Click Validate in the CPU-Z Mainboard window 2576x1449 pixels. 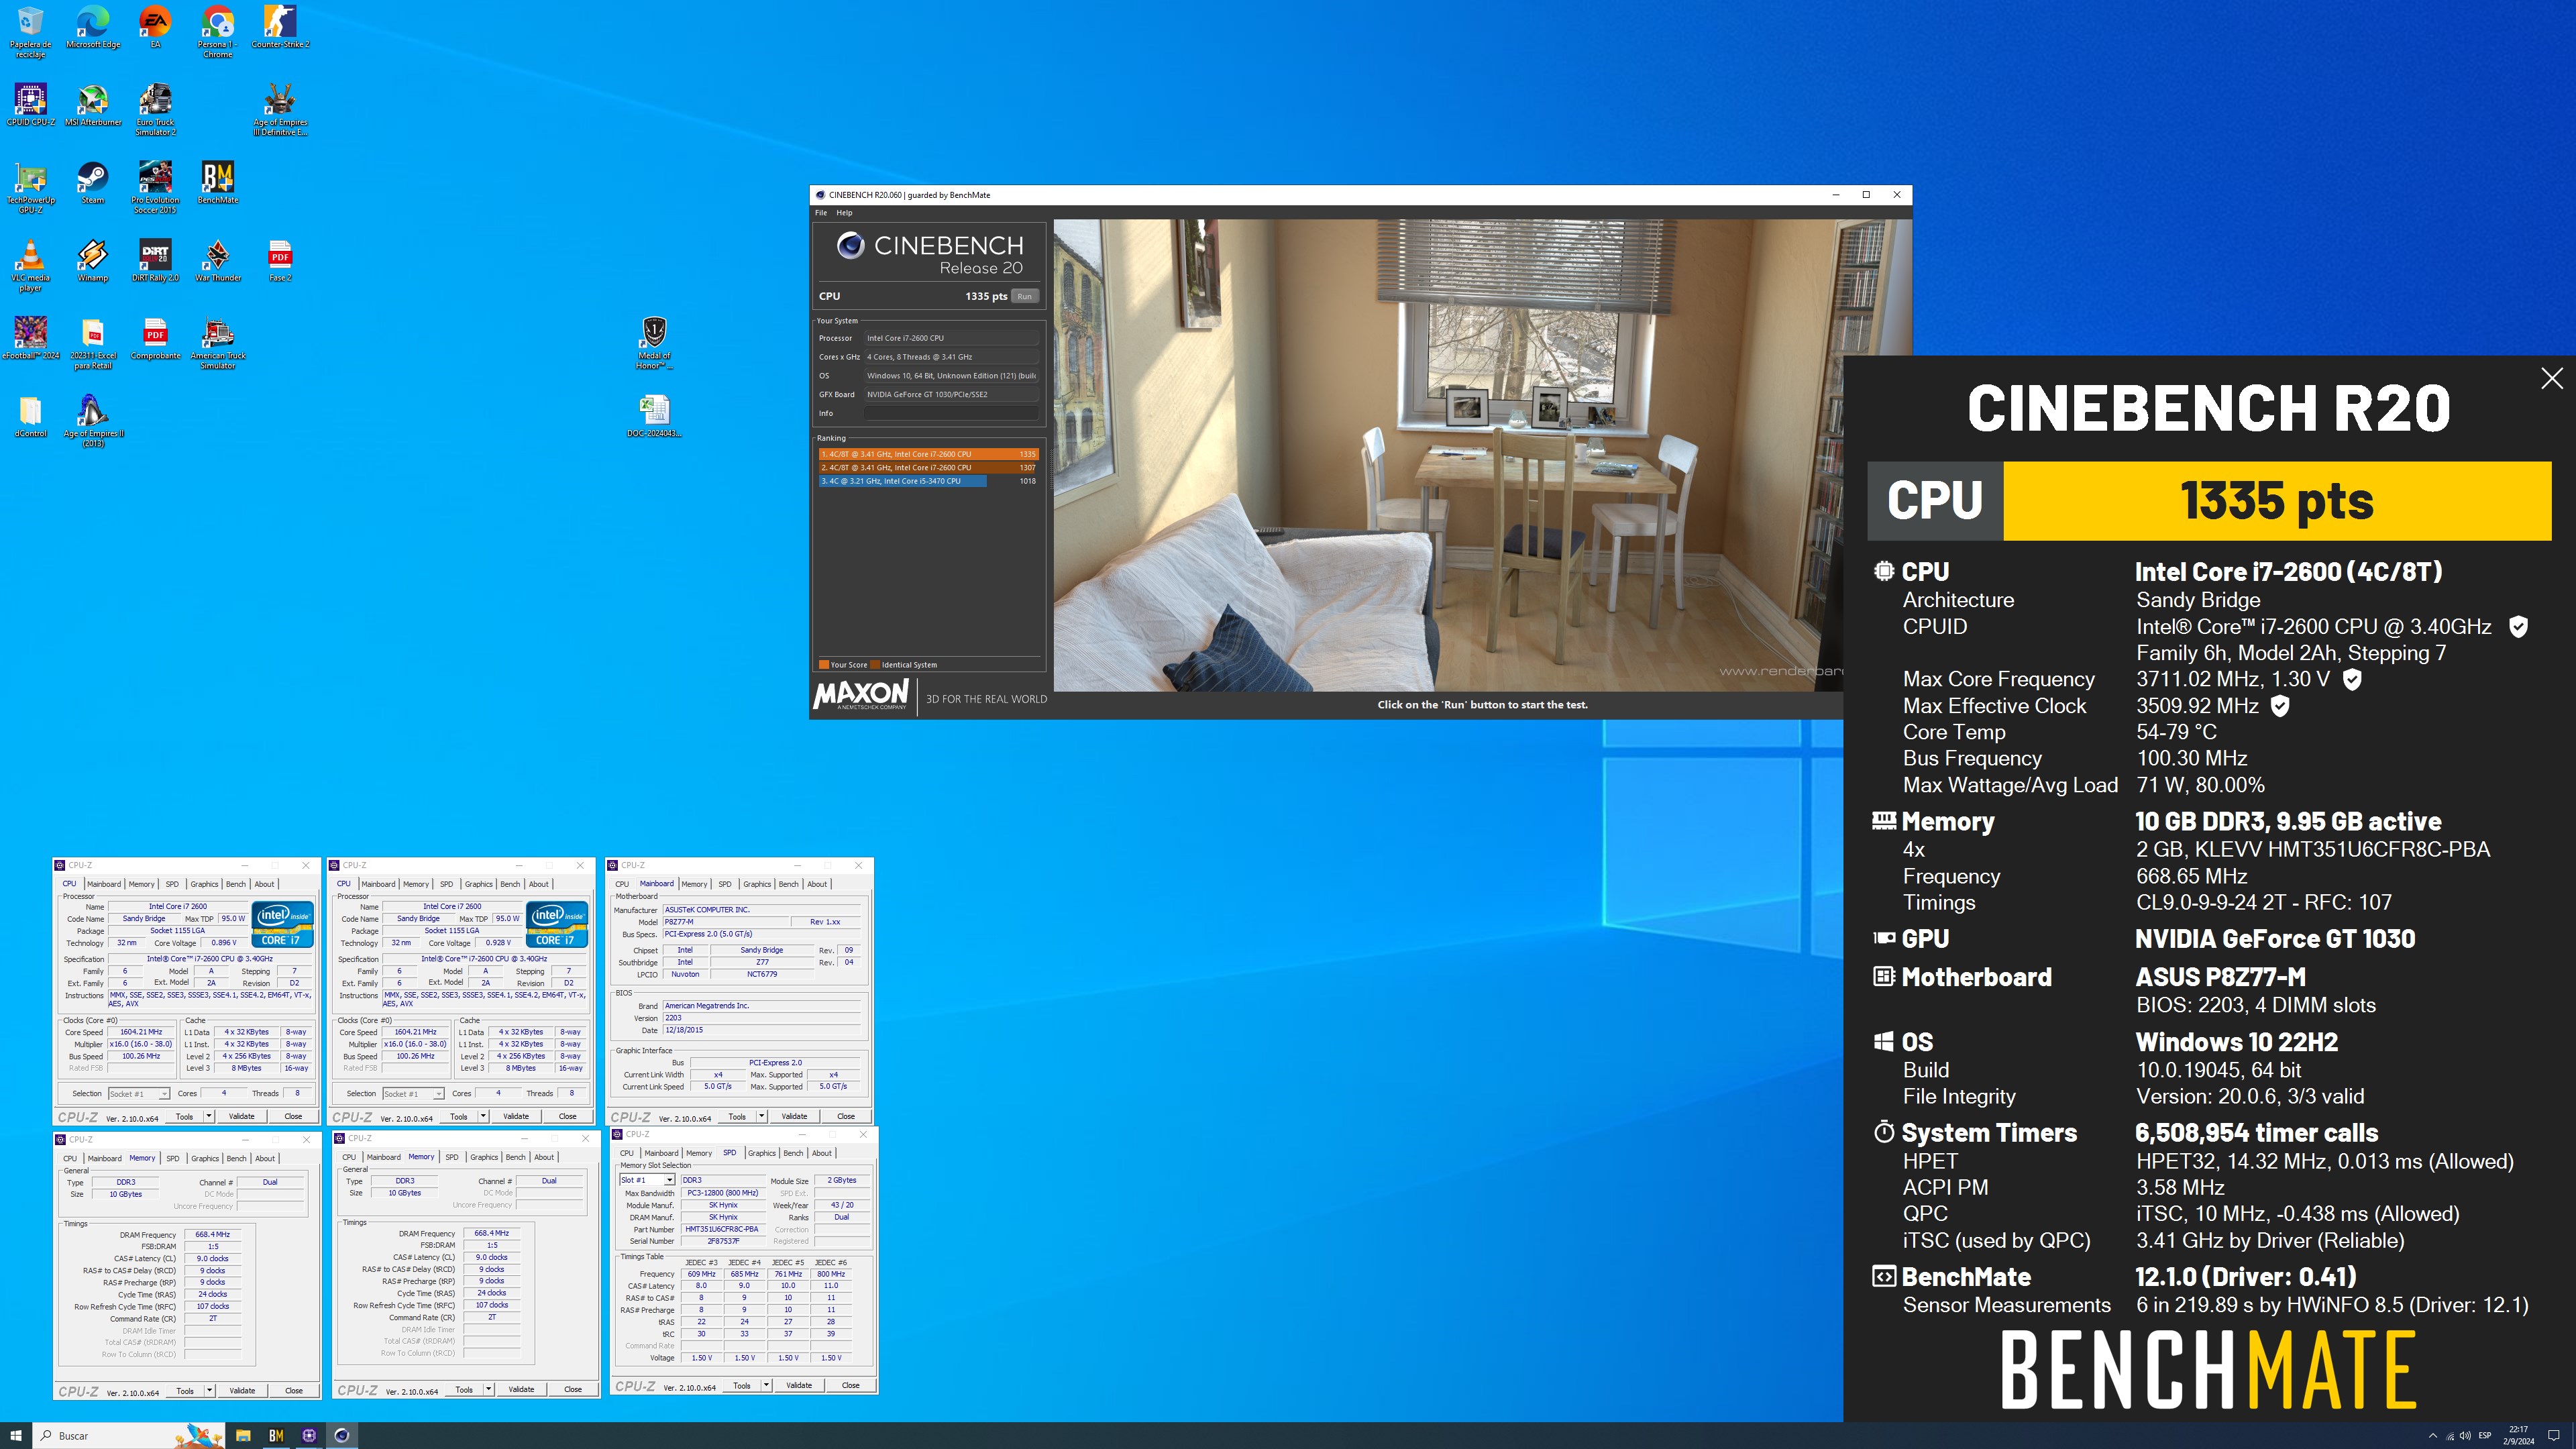pyautogui.click(x=794, y=1116)
